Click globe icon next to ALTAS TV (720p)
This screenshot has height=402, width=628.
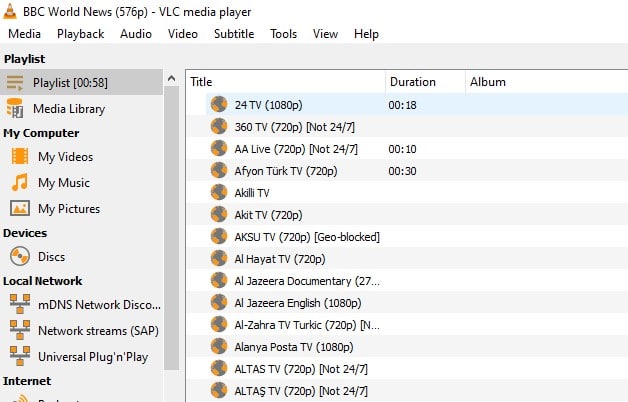pyautogui.click(x=219, y=369)
